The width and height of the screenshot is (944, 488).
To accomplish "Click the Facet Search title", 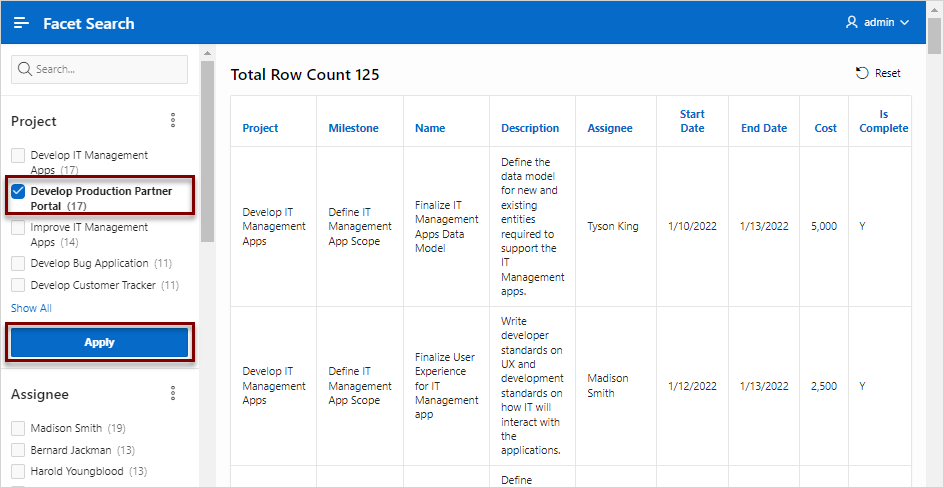I will click(x=88, y=23).
